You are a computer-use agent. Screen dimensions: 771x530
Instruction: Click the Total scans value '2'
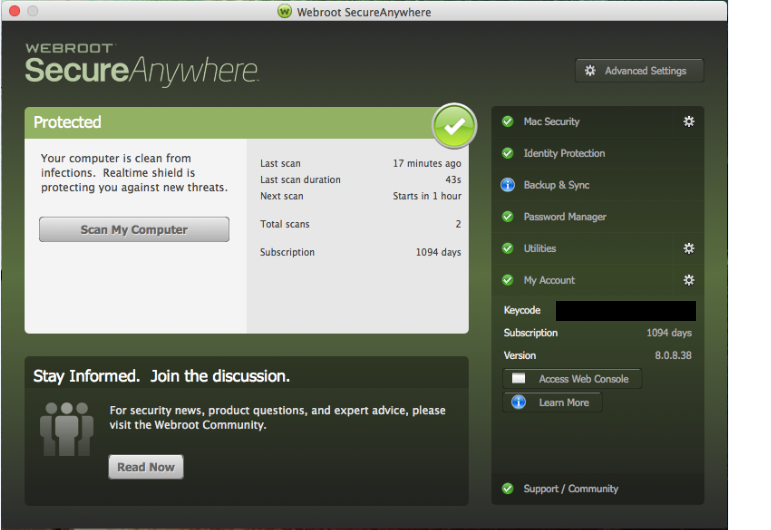(458, 224)
